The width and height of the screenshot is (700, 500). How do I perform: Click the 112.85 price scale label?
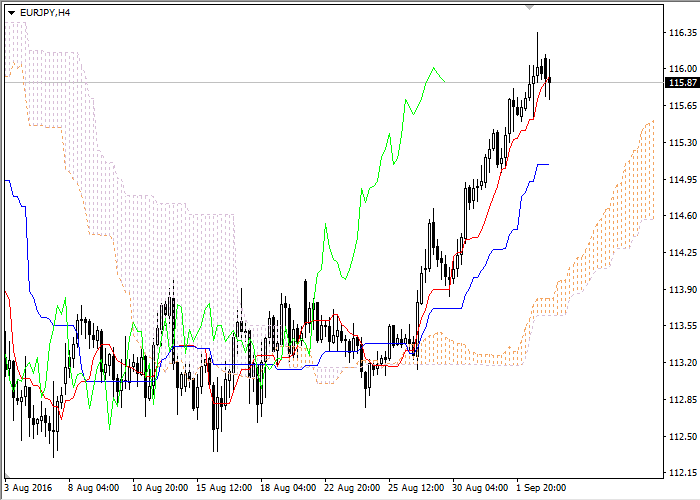coord(683,400)
